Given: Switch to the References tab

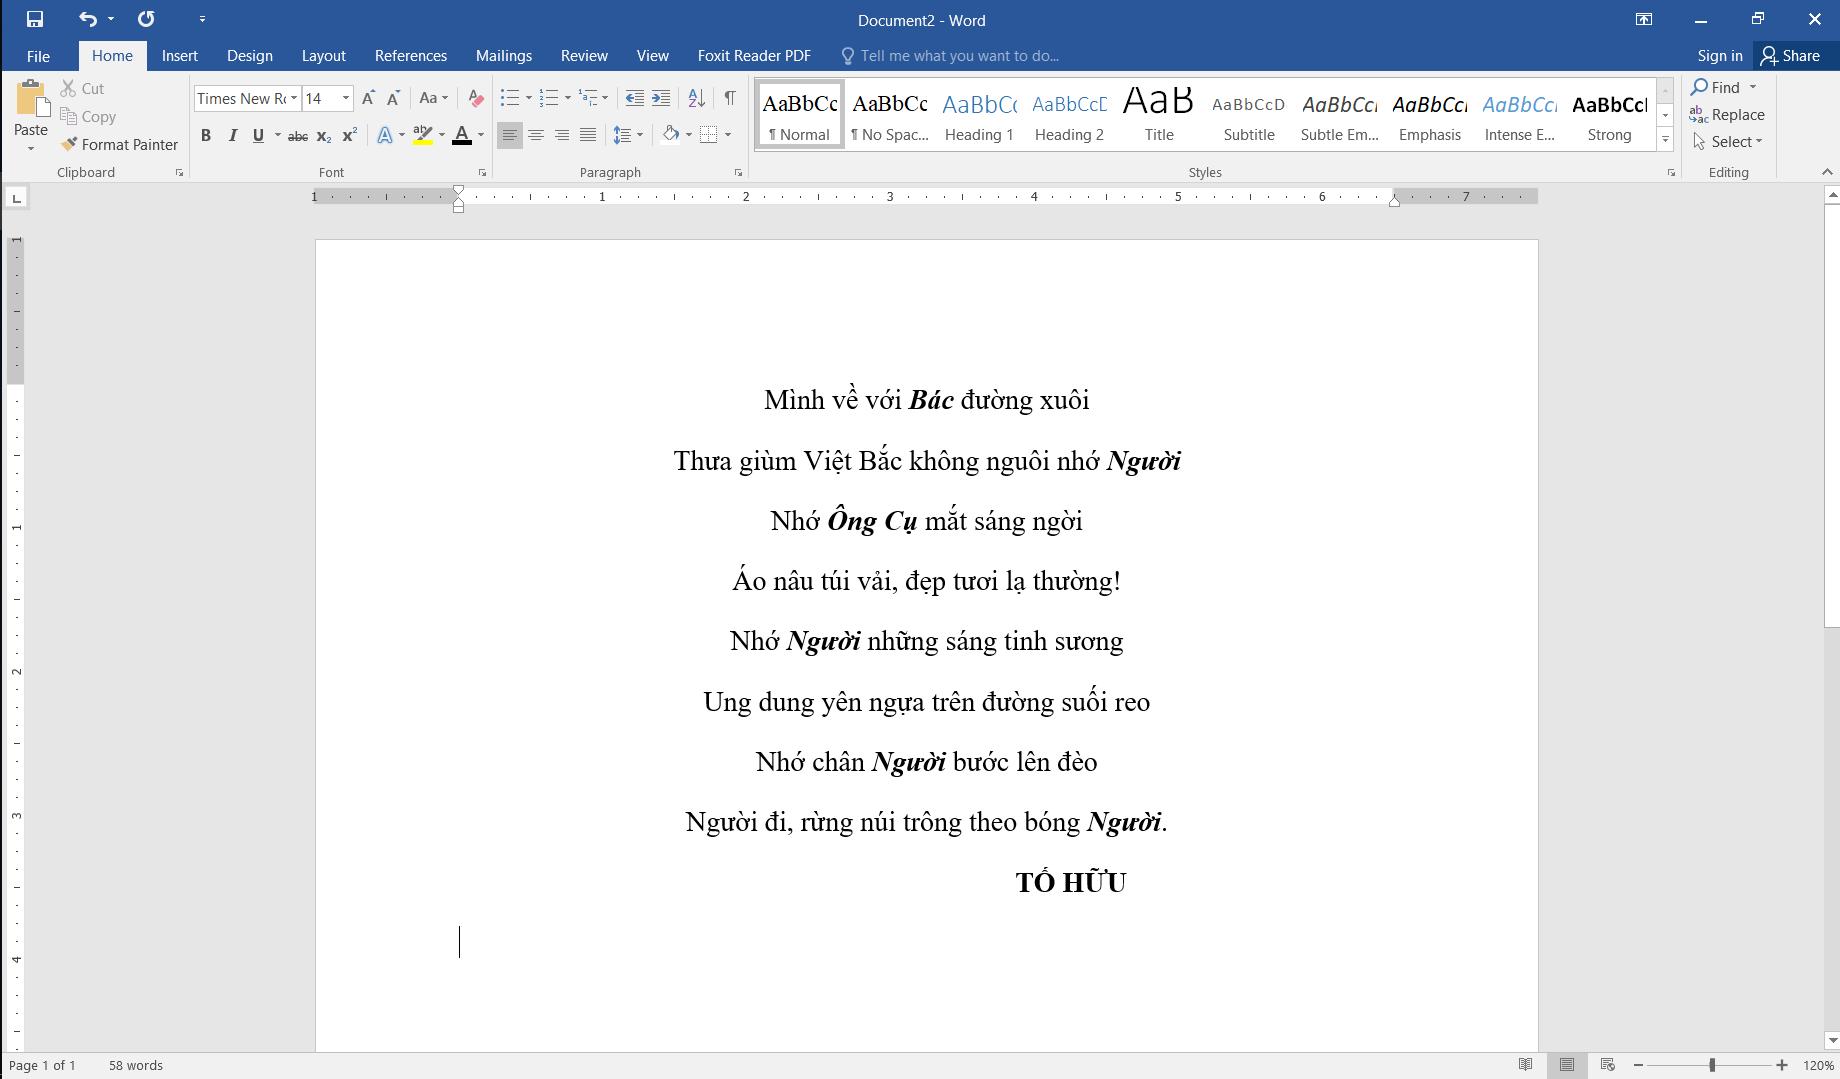Looking at the screenshot, I should pyautogui.click(x=411, y=56).
